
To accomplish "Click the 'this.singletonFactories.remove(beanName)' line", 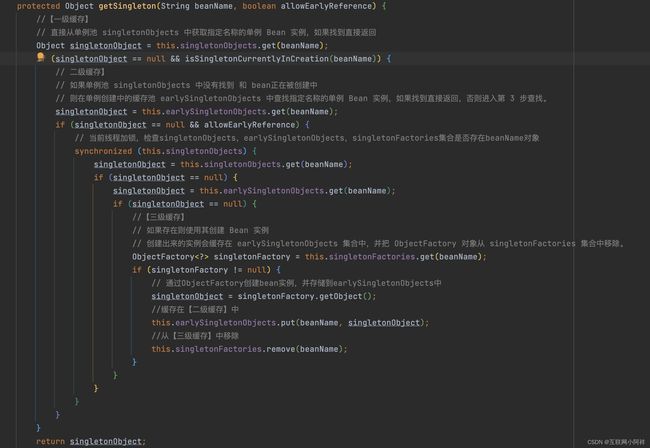I will click(x=249, y=349).
